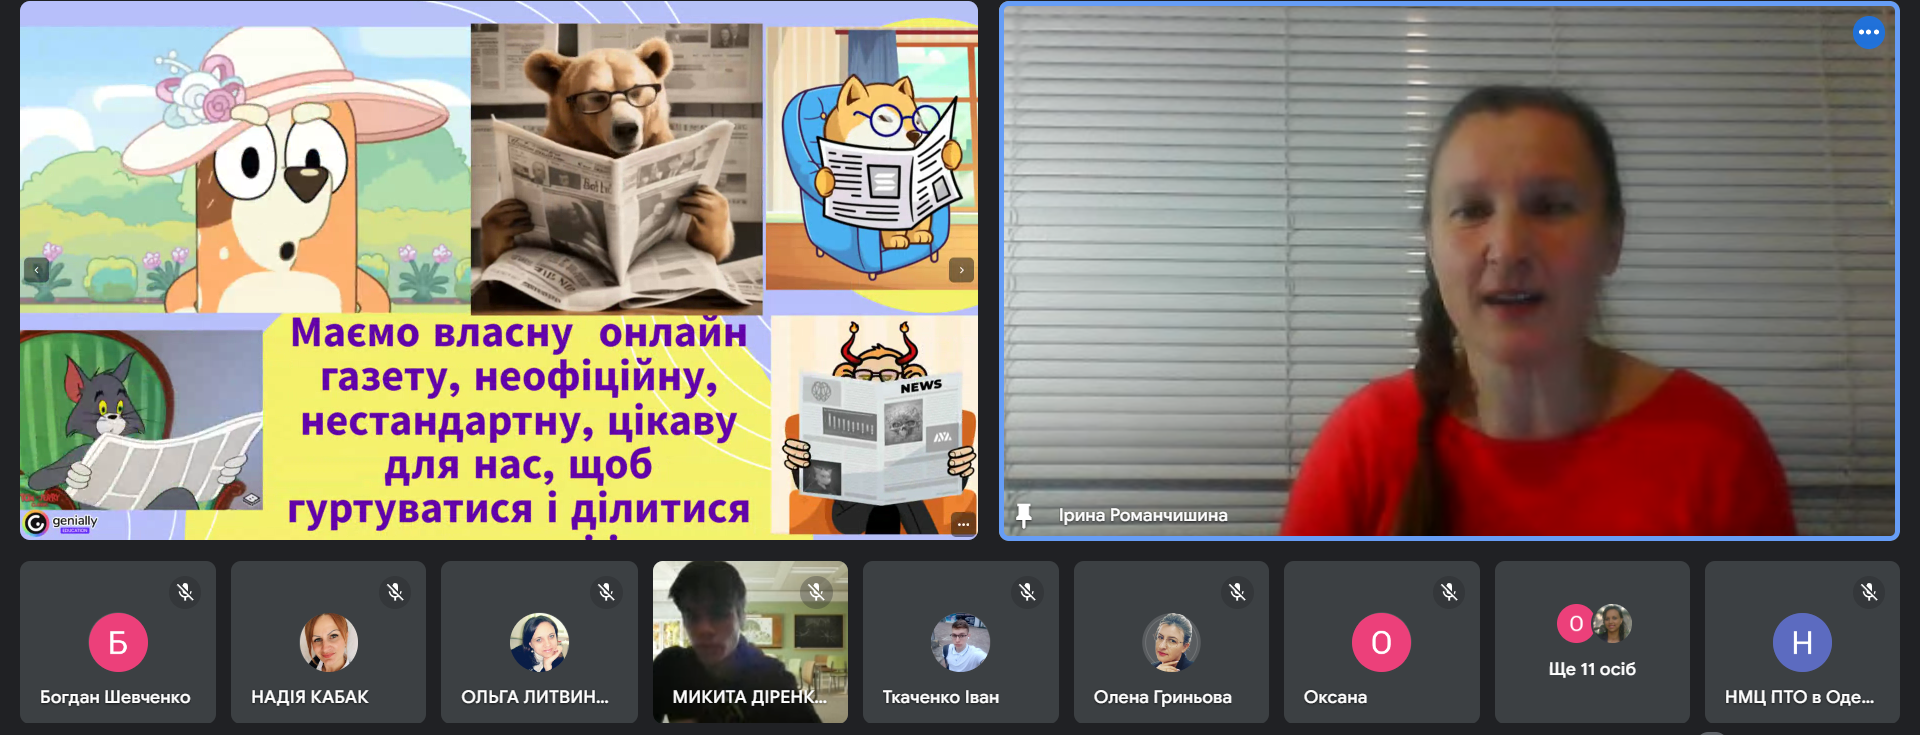1920x735 pixels.
Task: Click НАДІЯ КАБАК's profile photo
Action: click(x=328, y=642)
